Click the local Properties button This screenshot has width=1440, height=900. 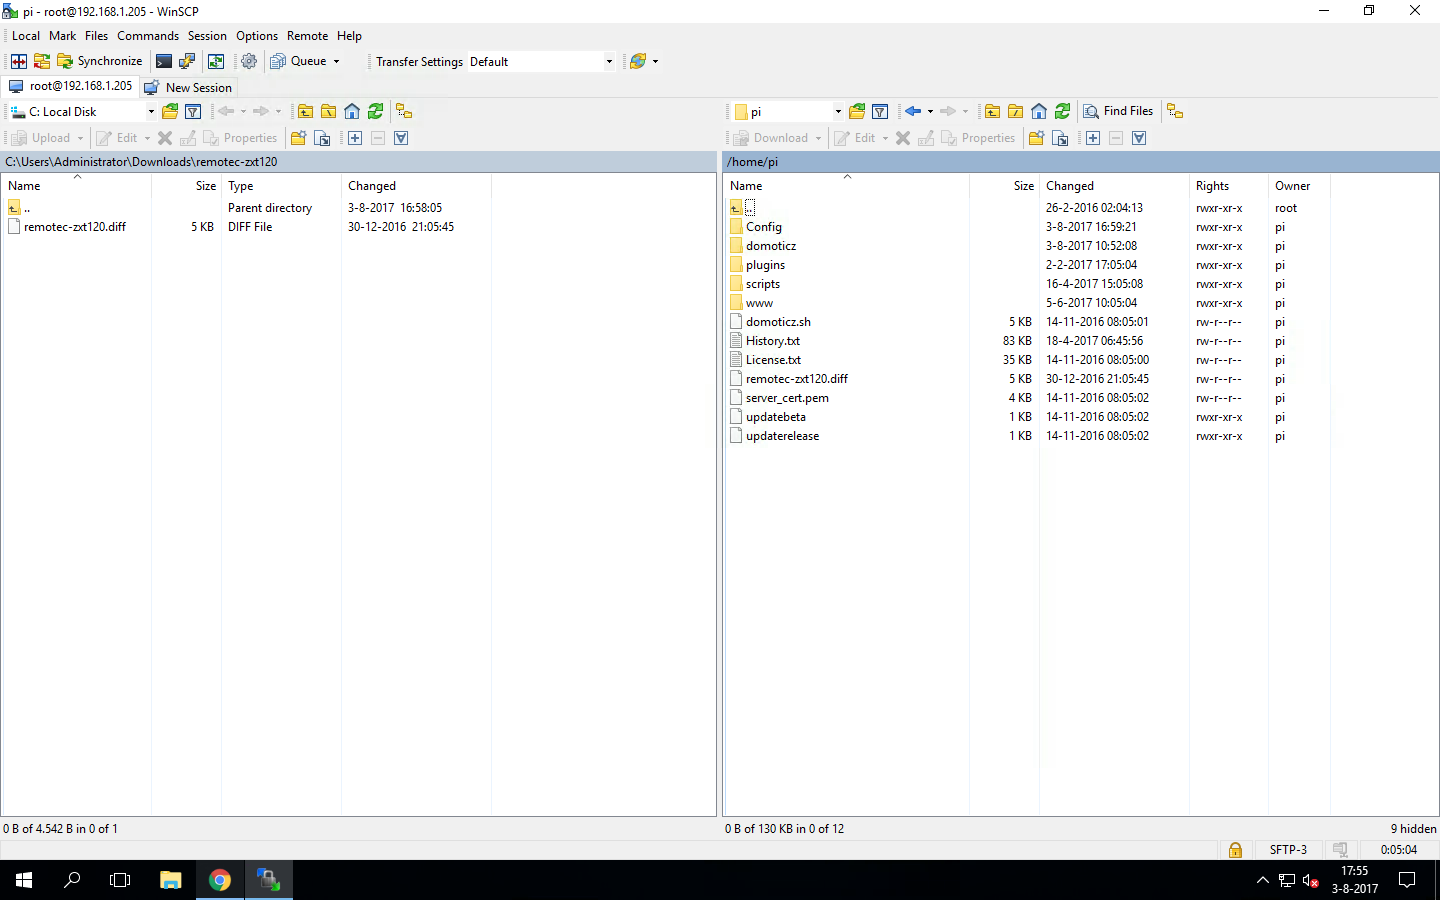point(240,138)
